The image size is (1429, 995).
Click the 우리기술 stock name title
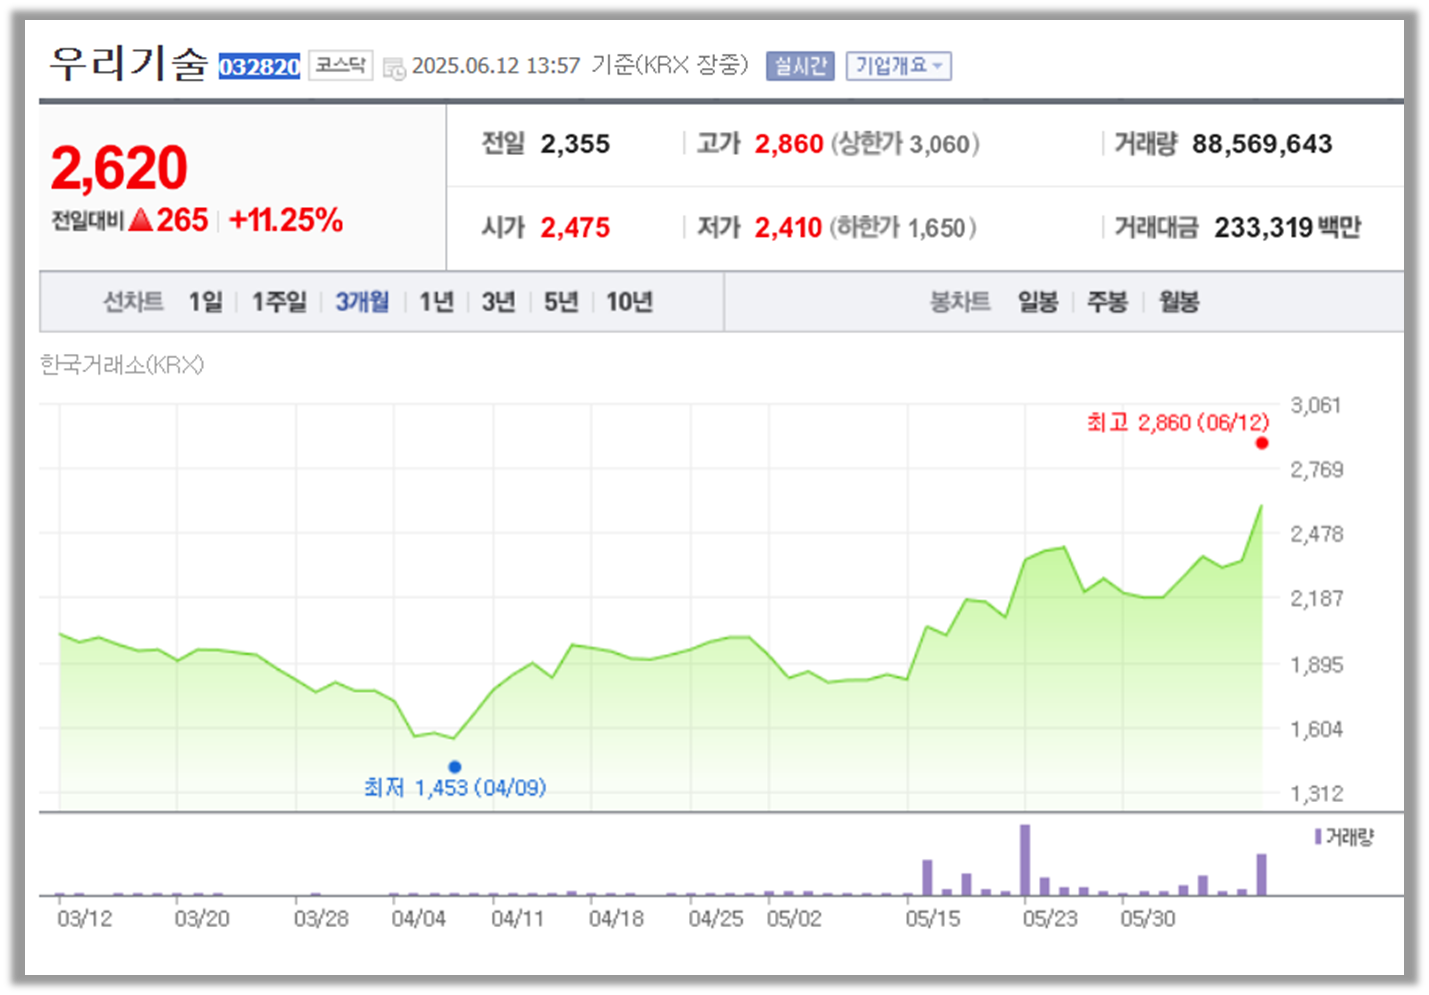[129, 64]
